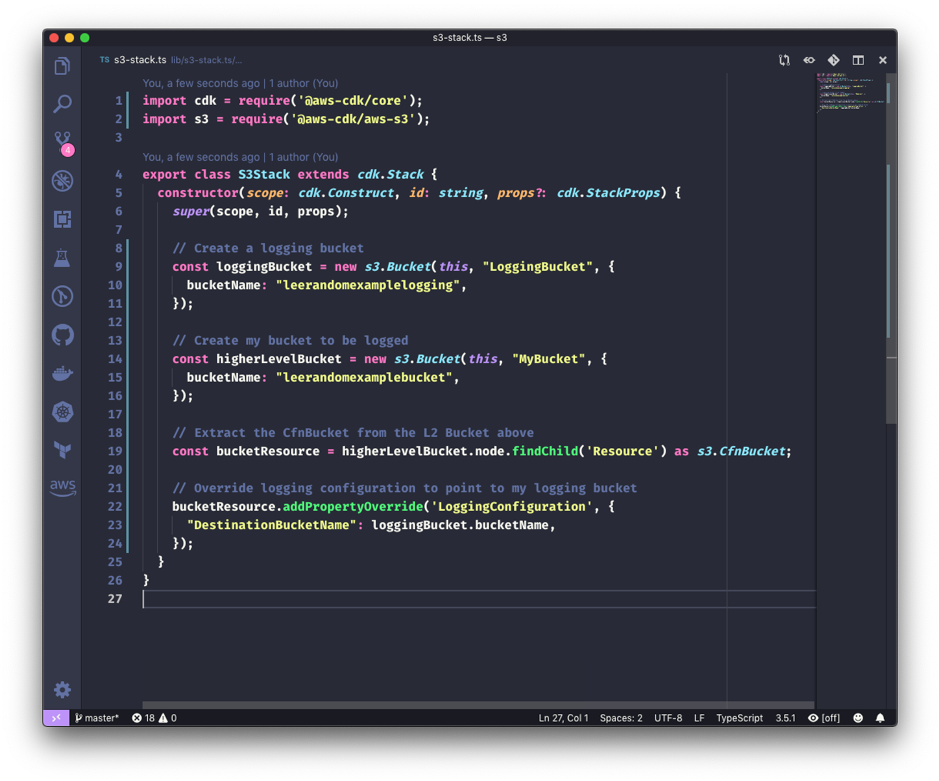Click the settings gear icon
Viewport: 939px width, 781px height.
(62, 689)
